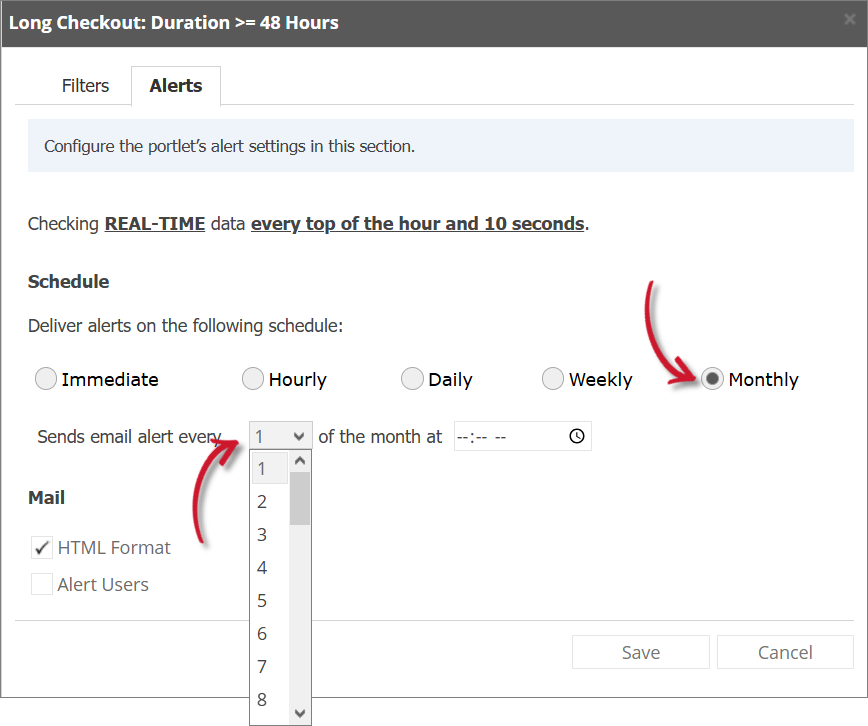
Task: Switch to the Filters tab
Action: (85, 86)
